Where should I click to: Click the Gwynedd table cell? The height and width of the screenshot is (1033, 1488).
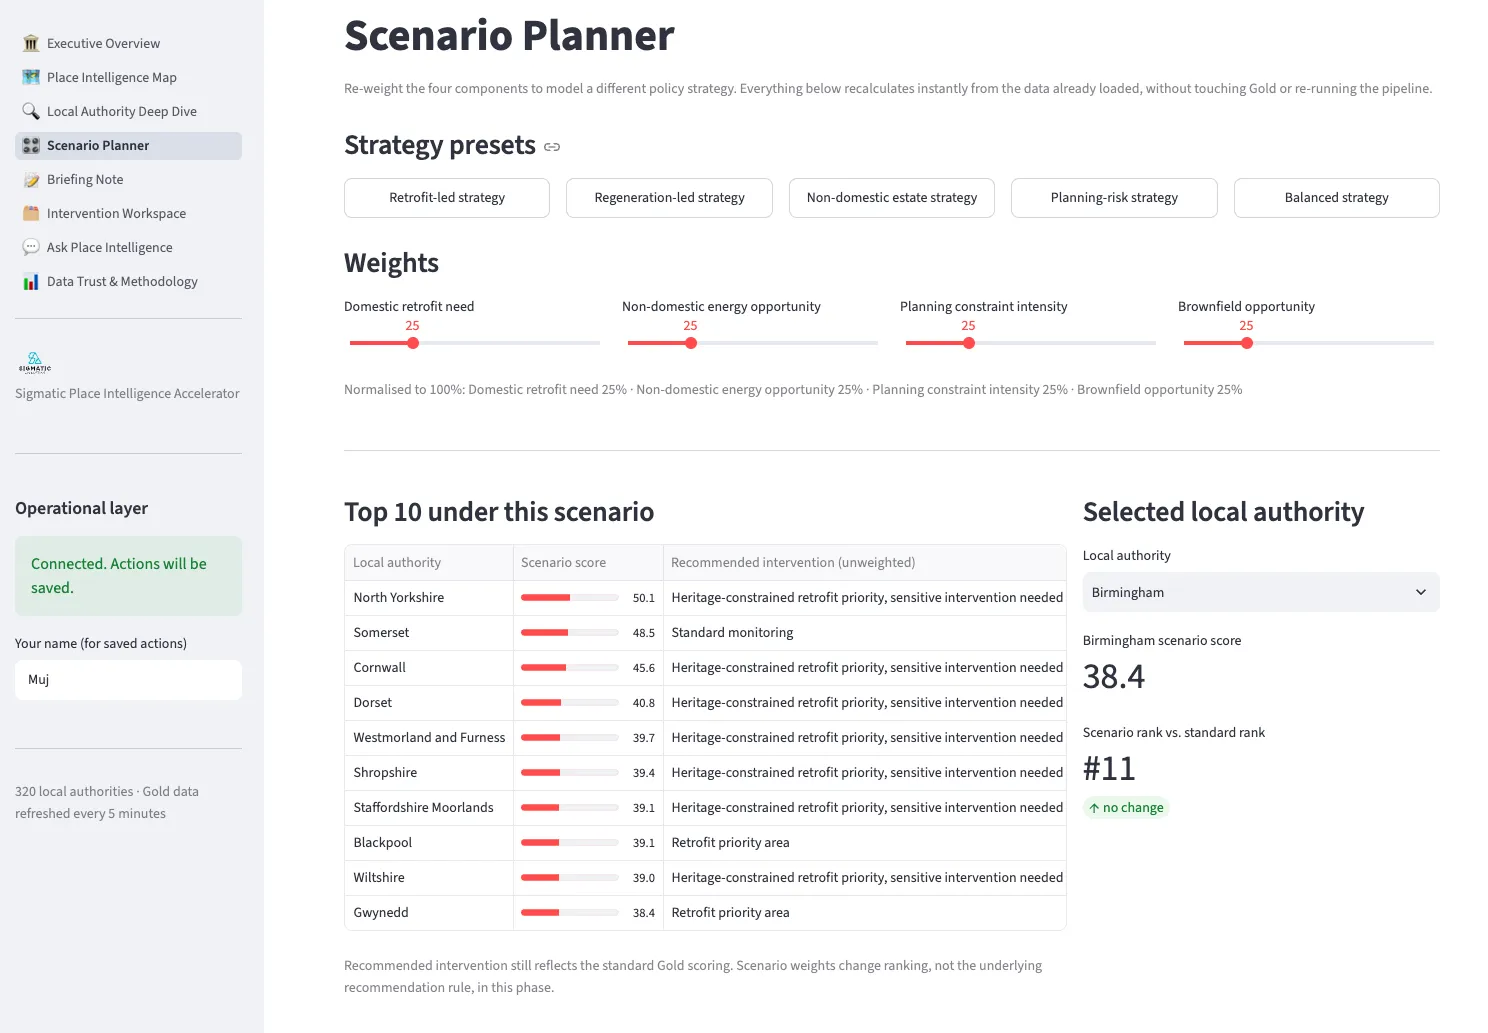(429, 913)
